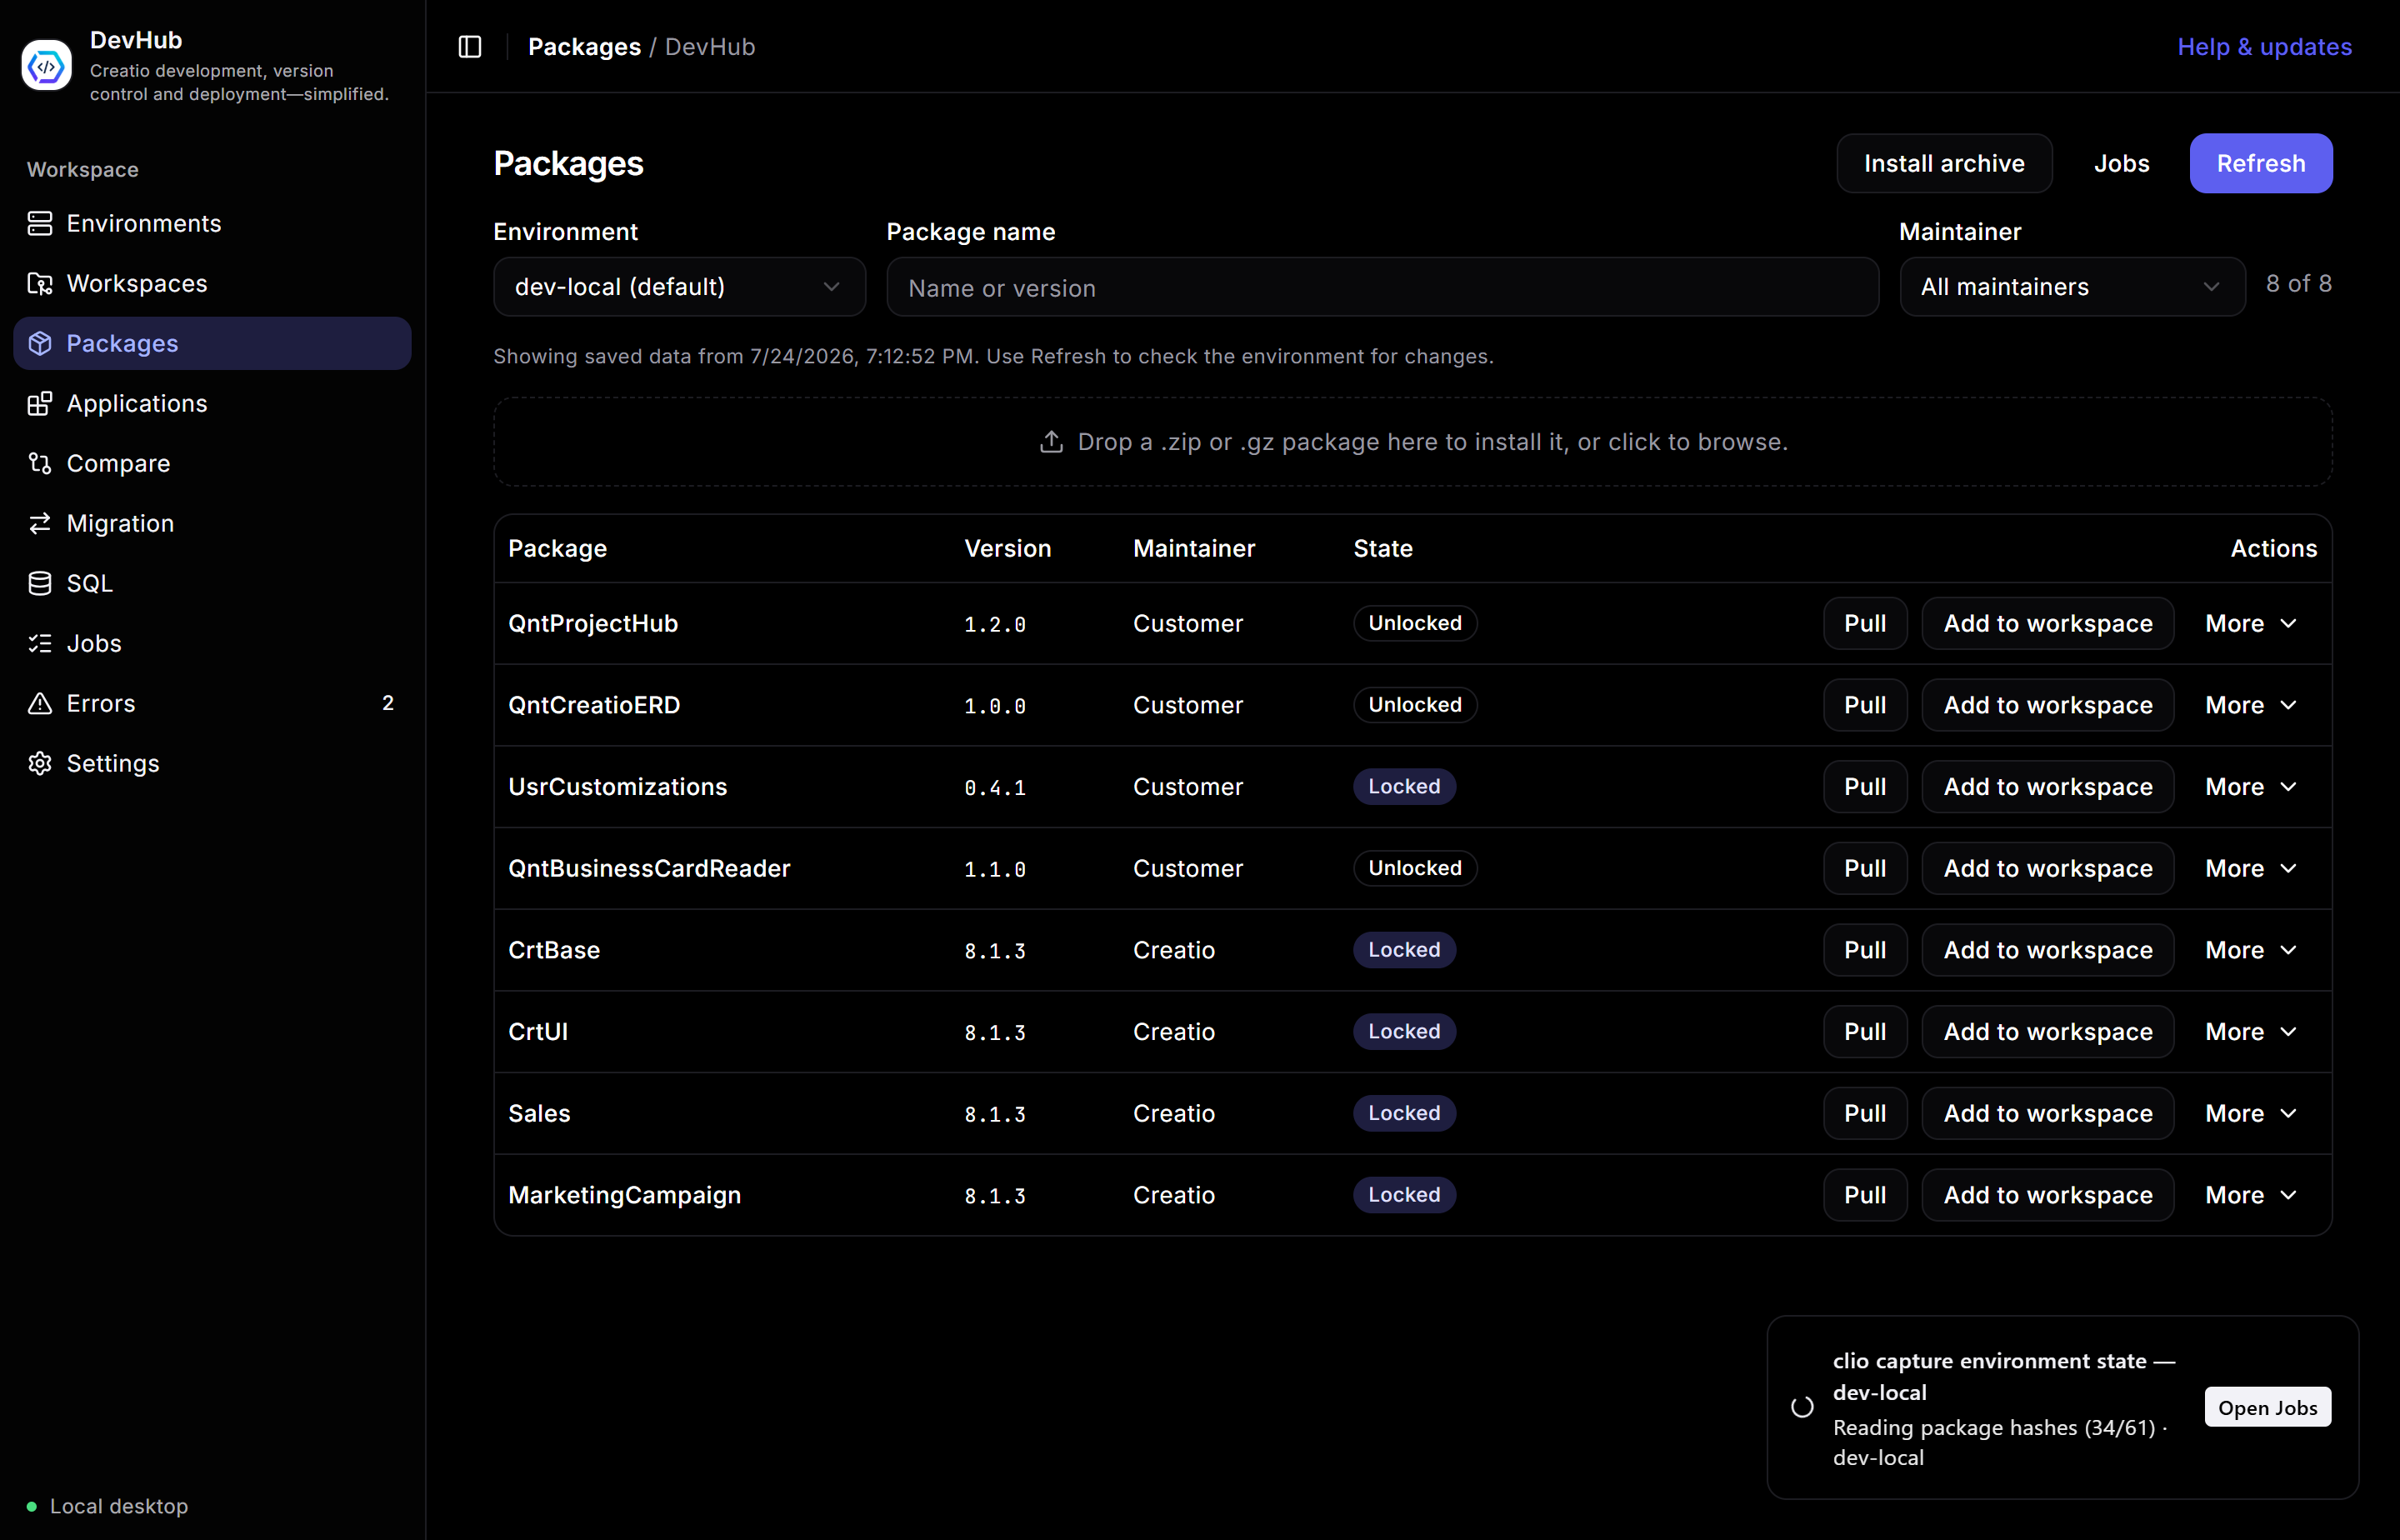Viewport: 2400px width, 1540px height.
Task: Add CrtBase to workspace
Action: coord(2048,950)
